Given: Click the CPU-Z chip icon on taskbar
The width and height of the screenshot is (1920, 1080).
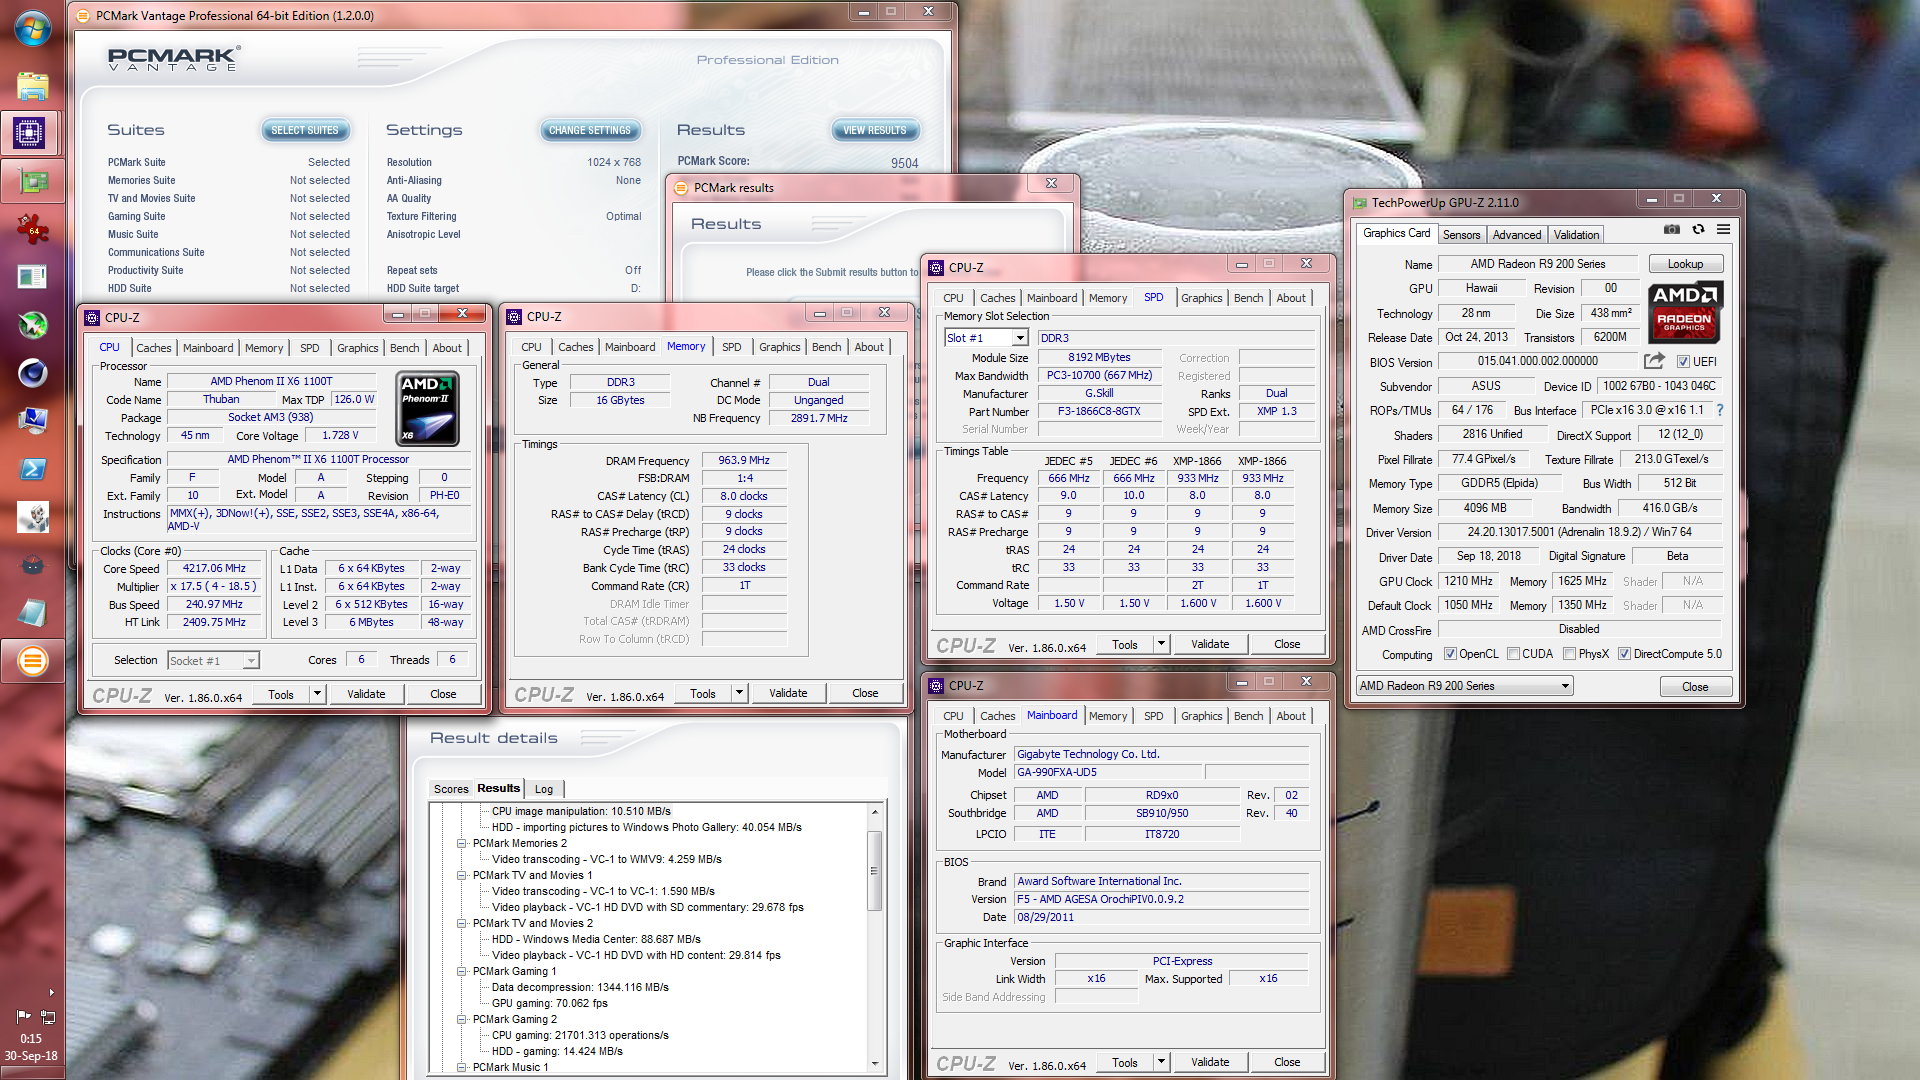Looking at the screenshot, I should click(x=30, y=132).
